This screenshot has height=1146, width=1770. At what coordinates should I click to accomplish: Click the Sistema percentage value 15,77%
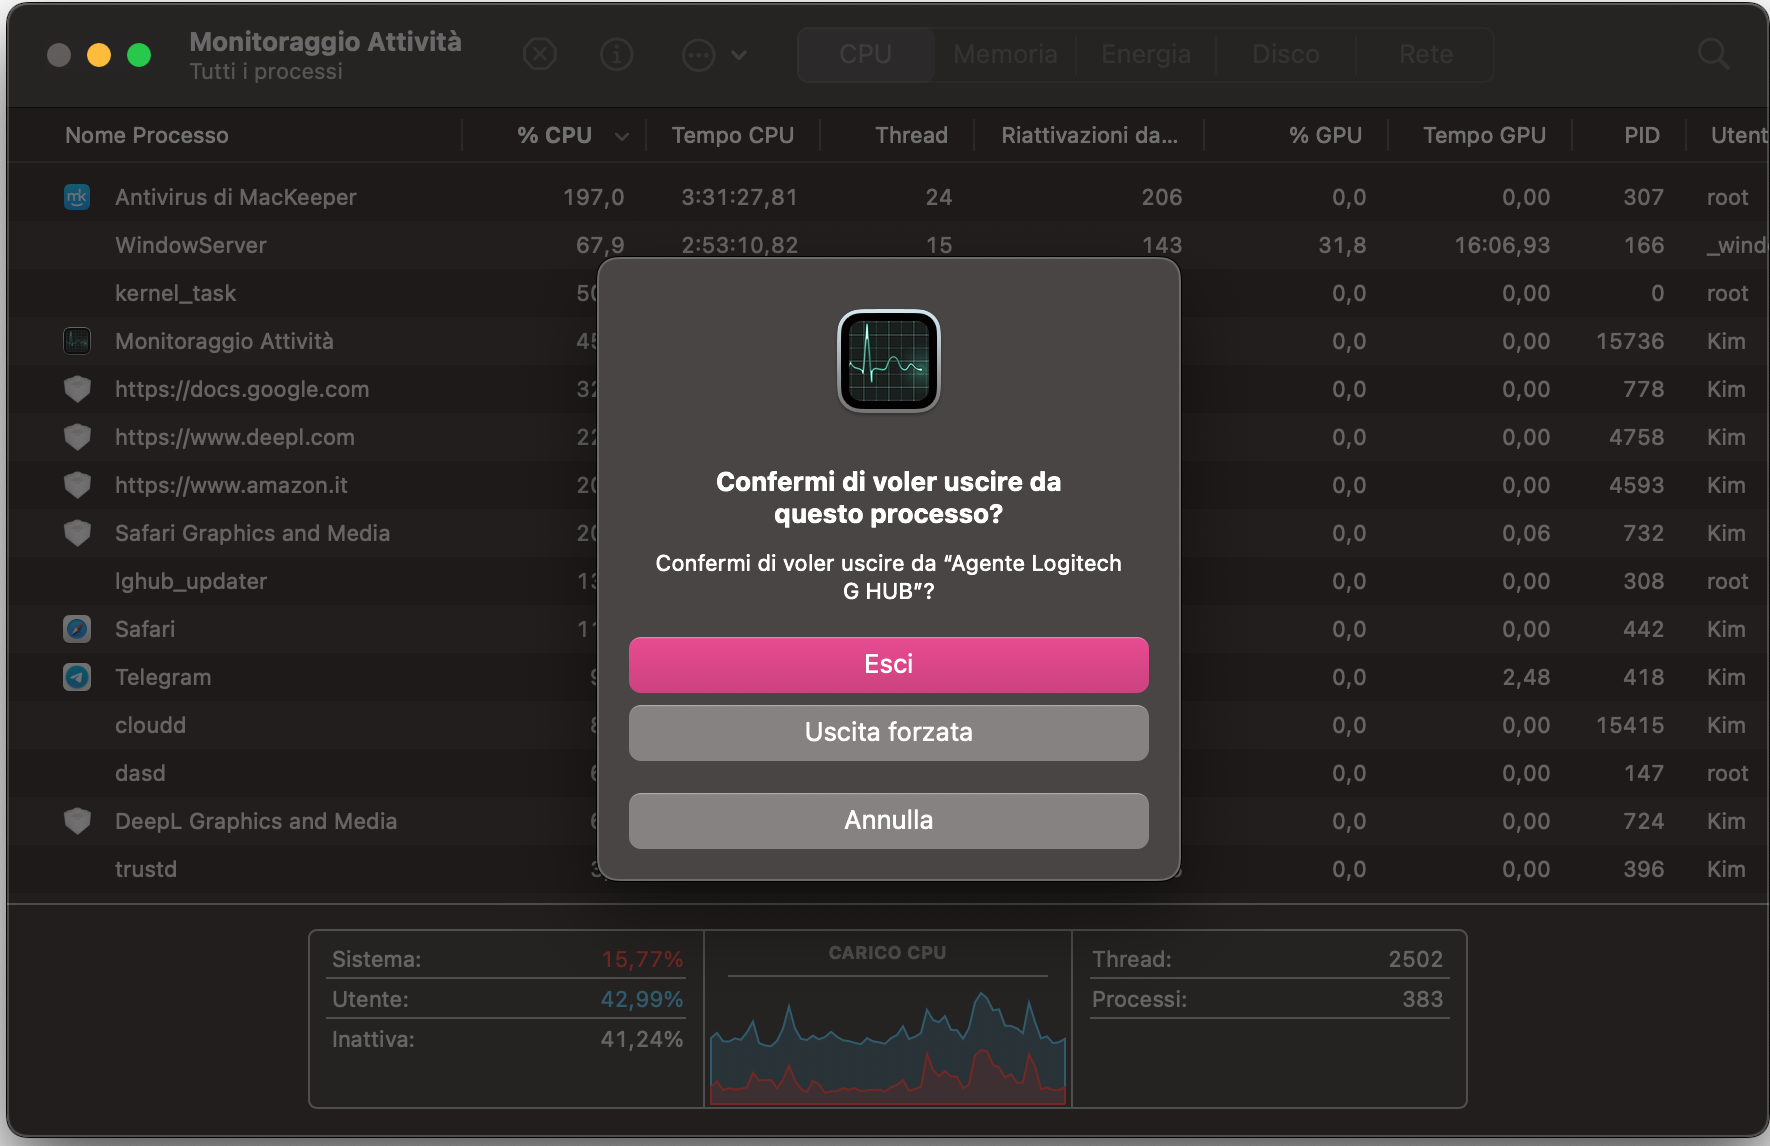point(642,959)
